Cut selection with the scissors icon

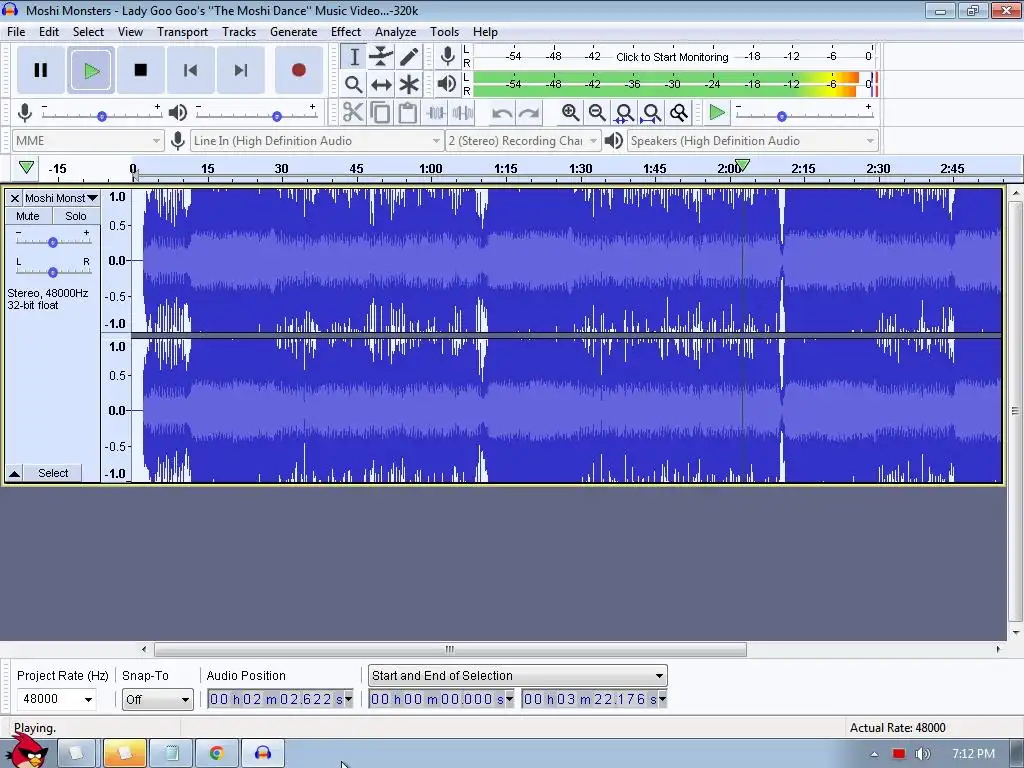[x=353, y=113]
